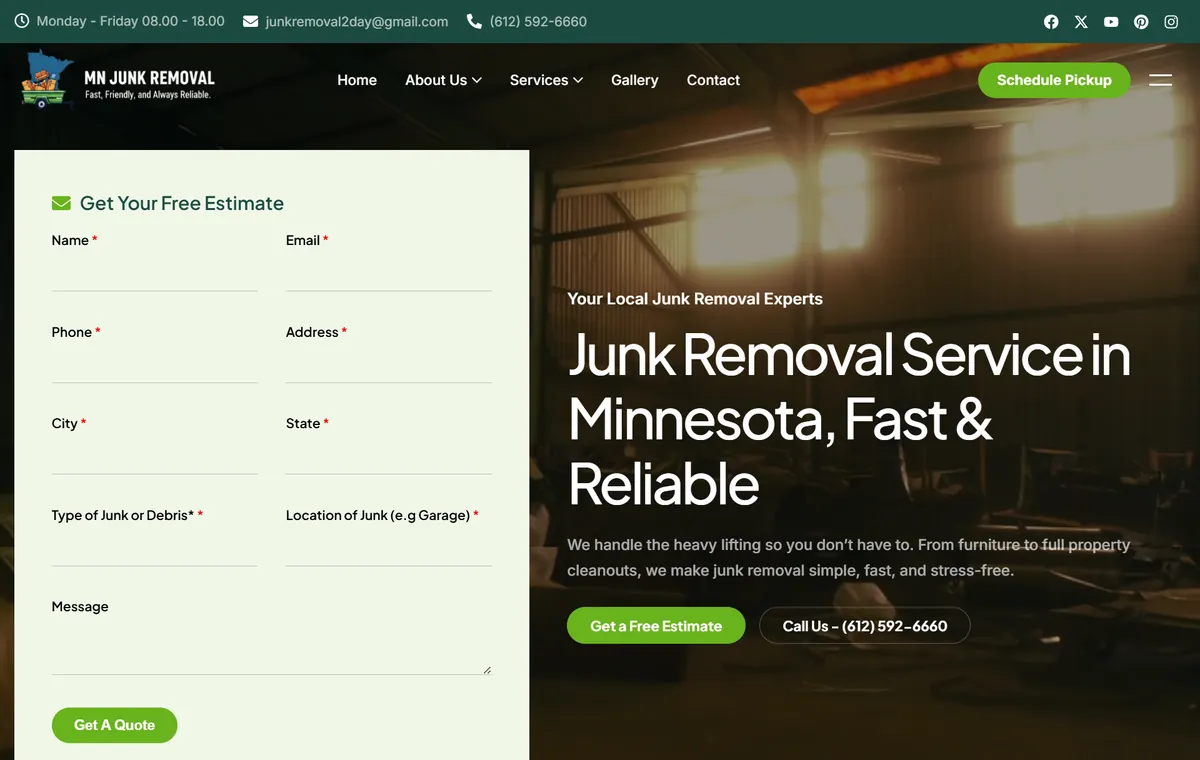
Task: Open the Pinterest social icon
Action: pos(1141,21)
